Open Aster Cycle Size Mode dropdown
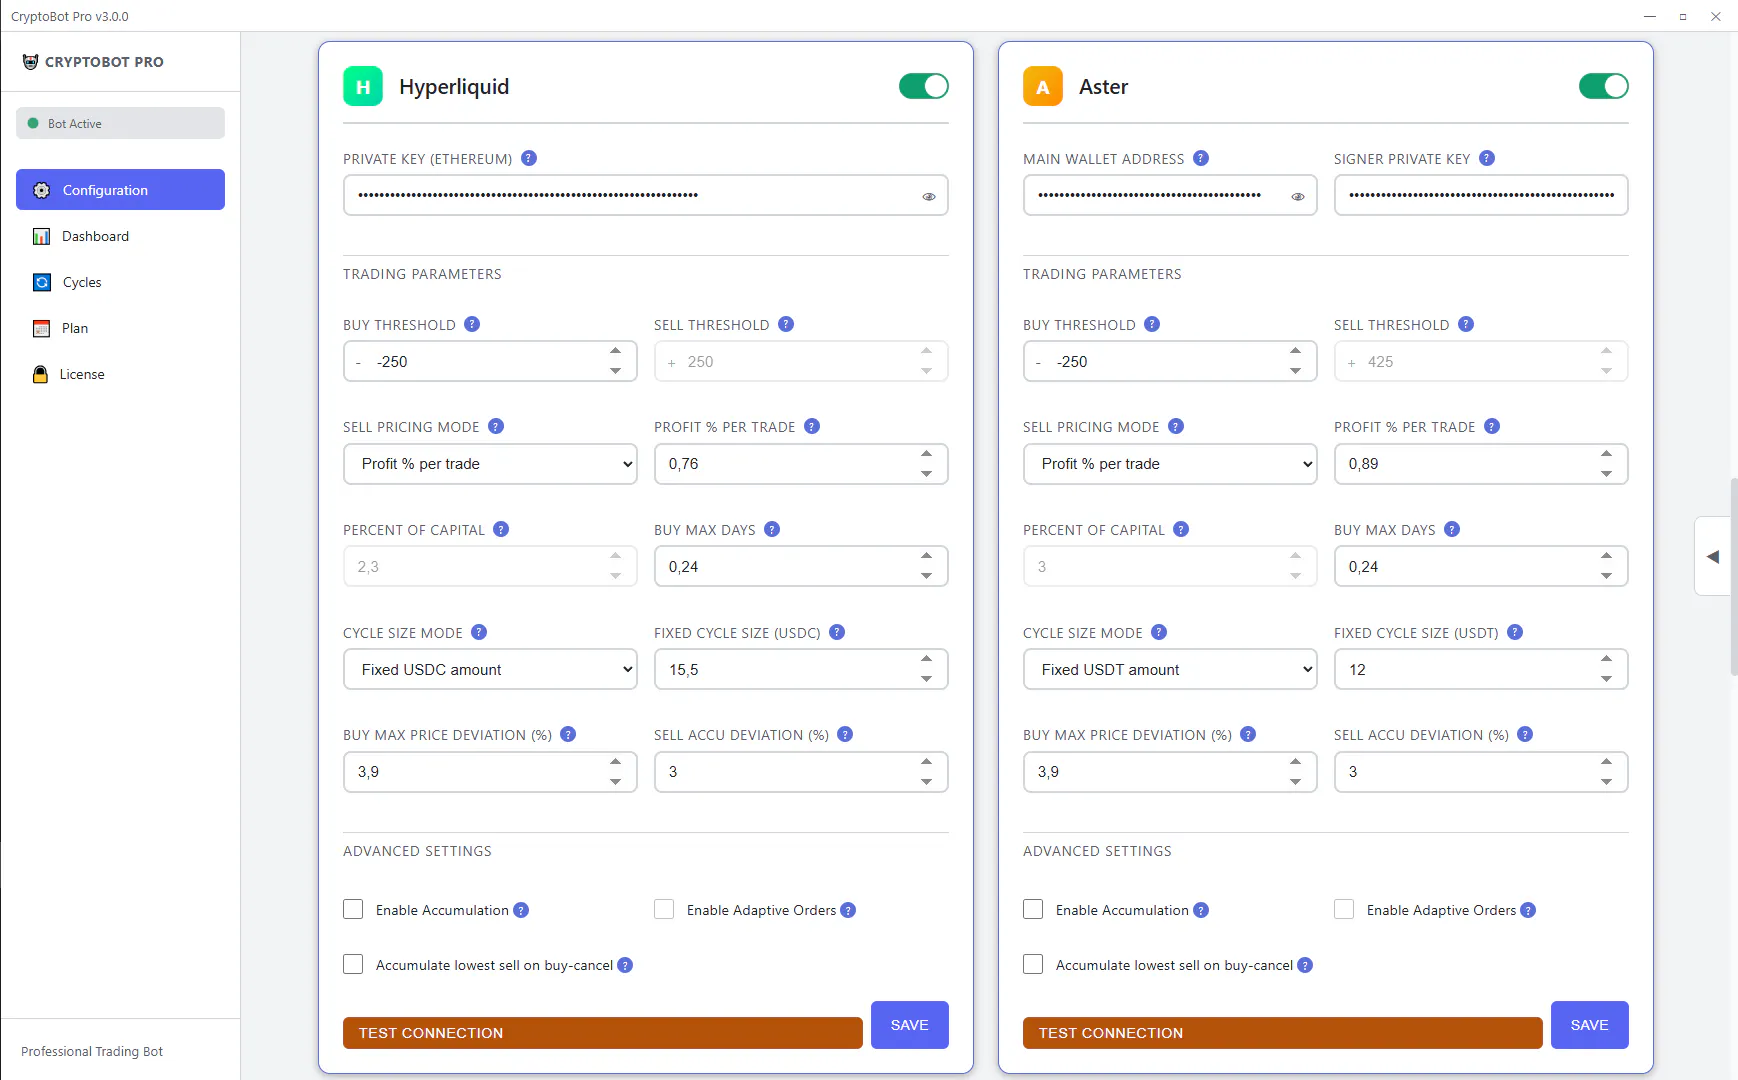This screenshot has width=1738, height=1080. click(x=1170, y=670)
